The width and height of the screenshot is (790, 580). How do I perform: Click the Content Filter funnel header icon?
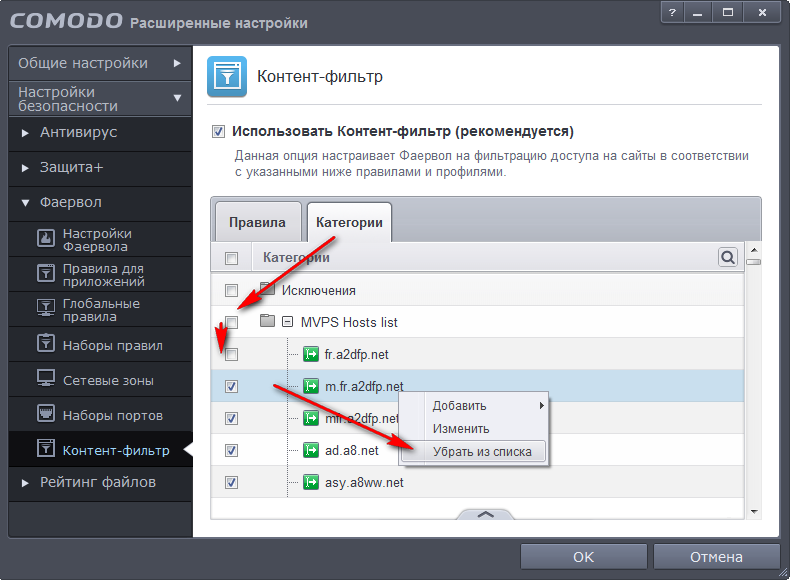tap(227, 76)
